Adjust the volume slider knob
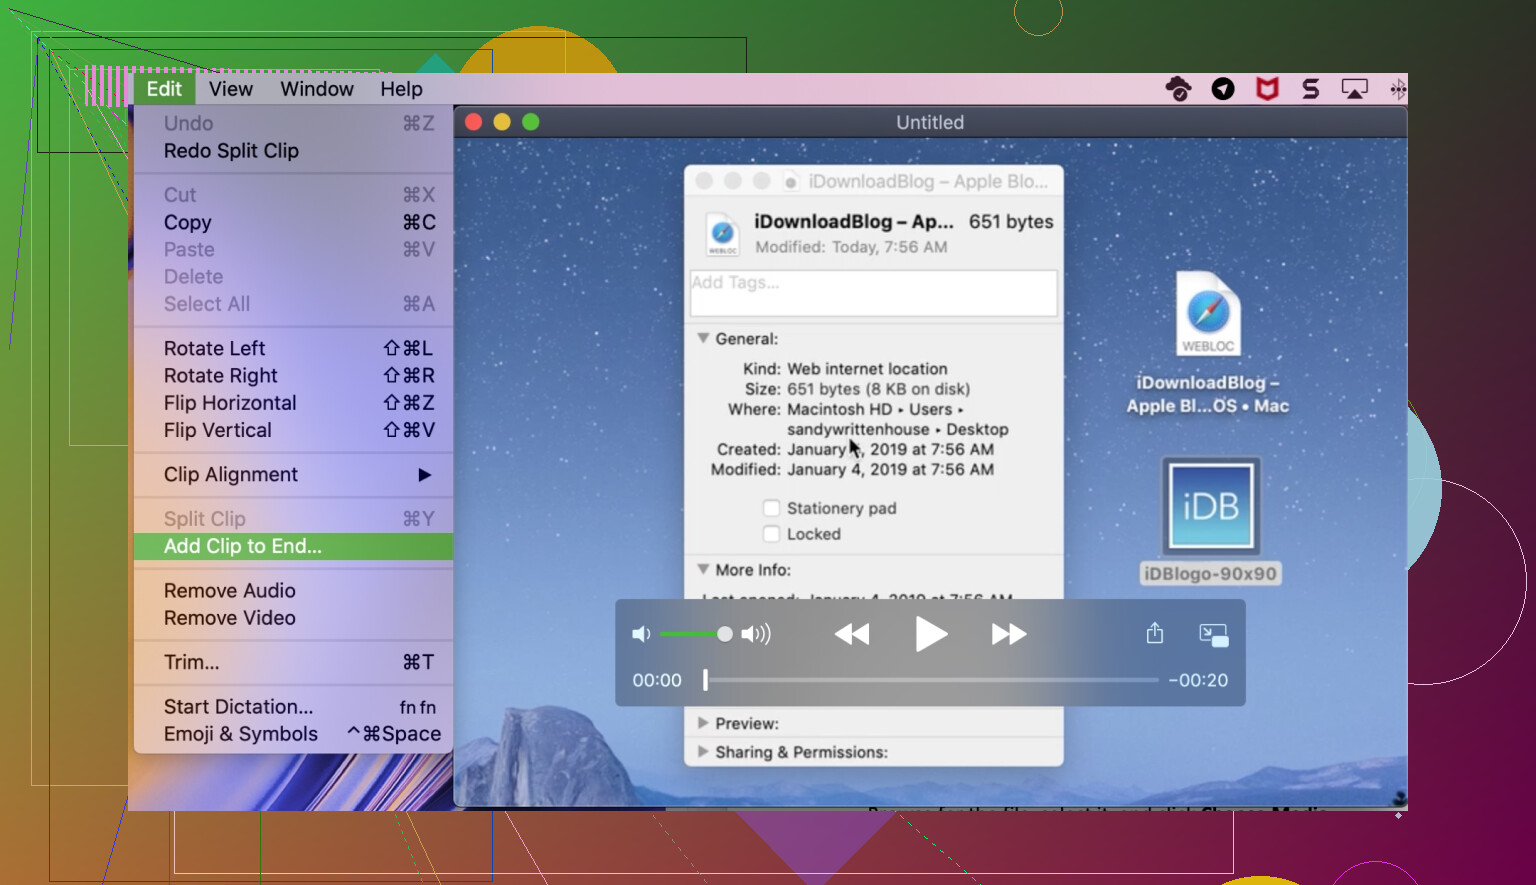This screenshot has height=885, width=1536. coord(725,634)
